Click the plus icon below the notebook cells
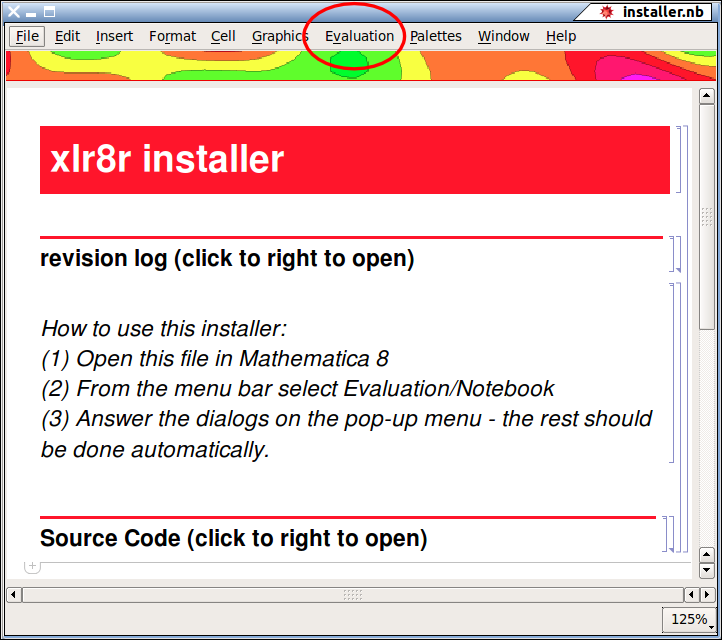Image resolution: width=722 pixels, height=640 pixels. pos(32,566)
